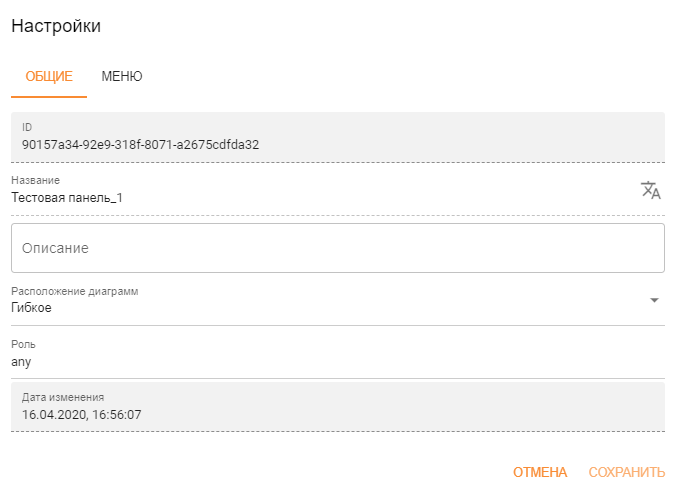The width and height of the screenshot is (677, 493).
Task: Click the Название field text Тестовая панель_1
Action: tap(67, 198)
